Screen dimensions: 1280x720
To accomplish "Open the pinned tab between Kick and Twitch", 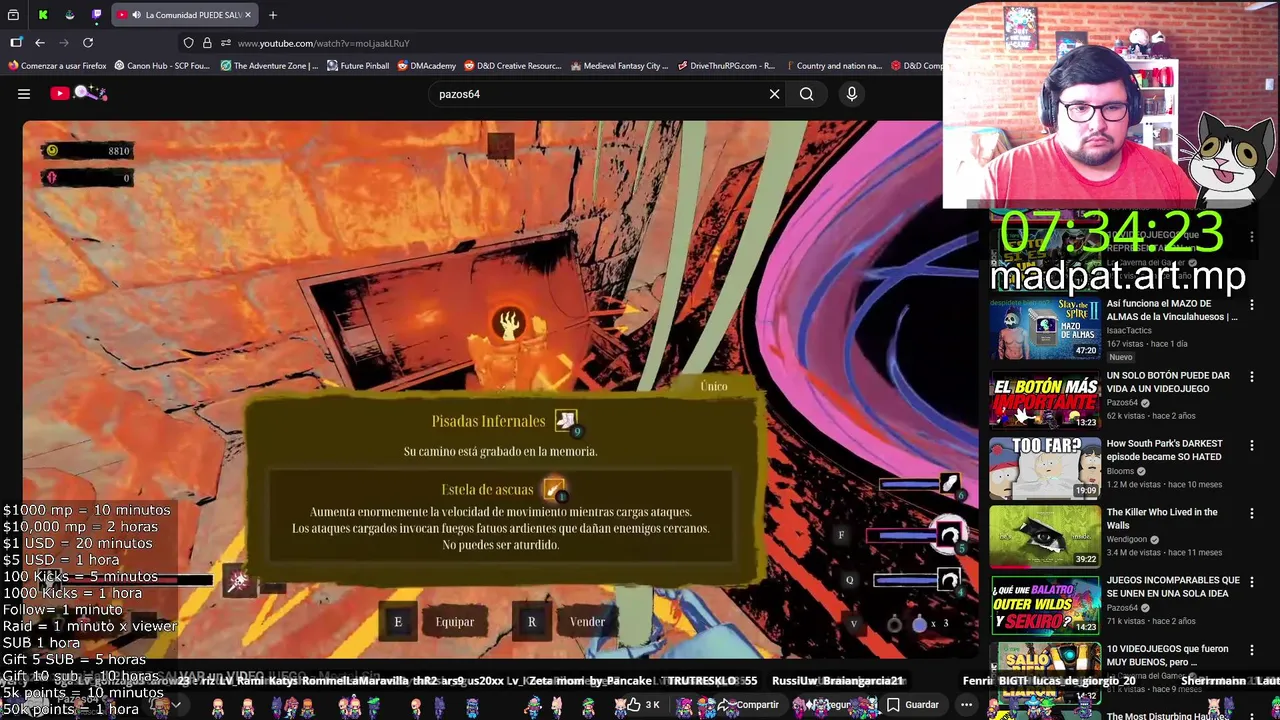I will click(x=69, y=15).
